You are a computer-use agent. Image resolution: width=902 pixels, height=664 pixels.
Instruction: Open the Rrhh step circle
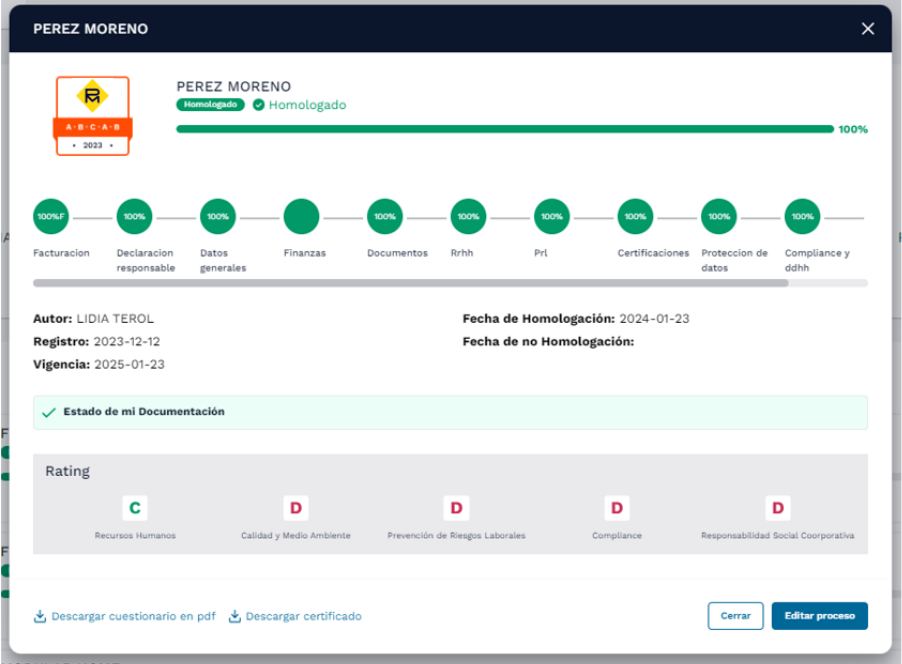click(x=468, y=216)
